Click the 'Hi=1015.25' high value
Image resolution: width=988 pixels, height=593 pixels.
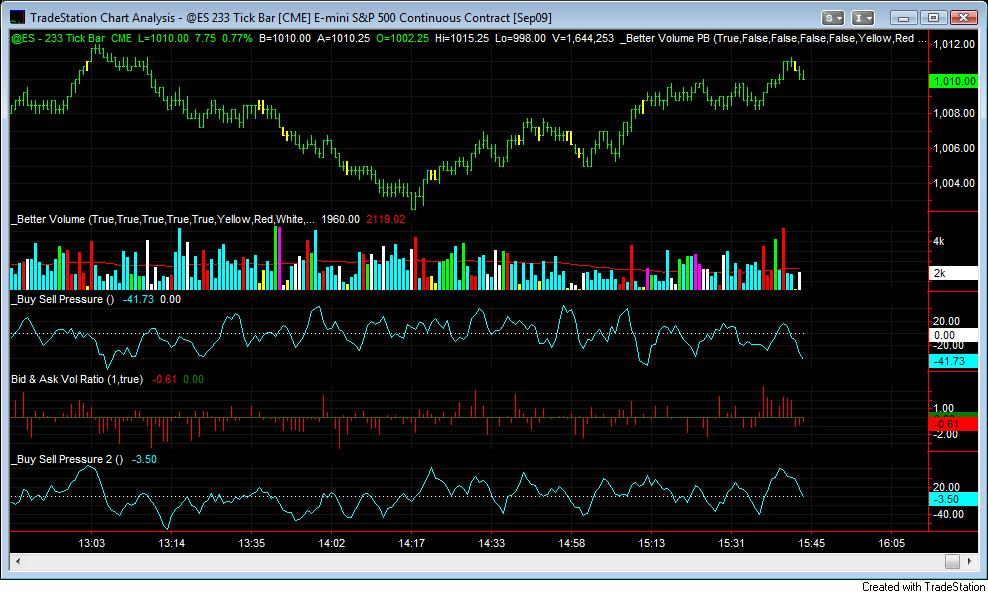pos(462,38)
